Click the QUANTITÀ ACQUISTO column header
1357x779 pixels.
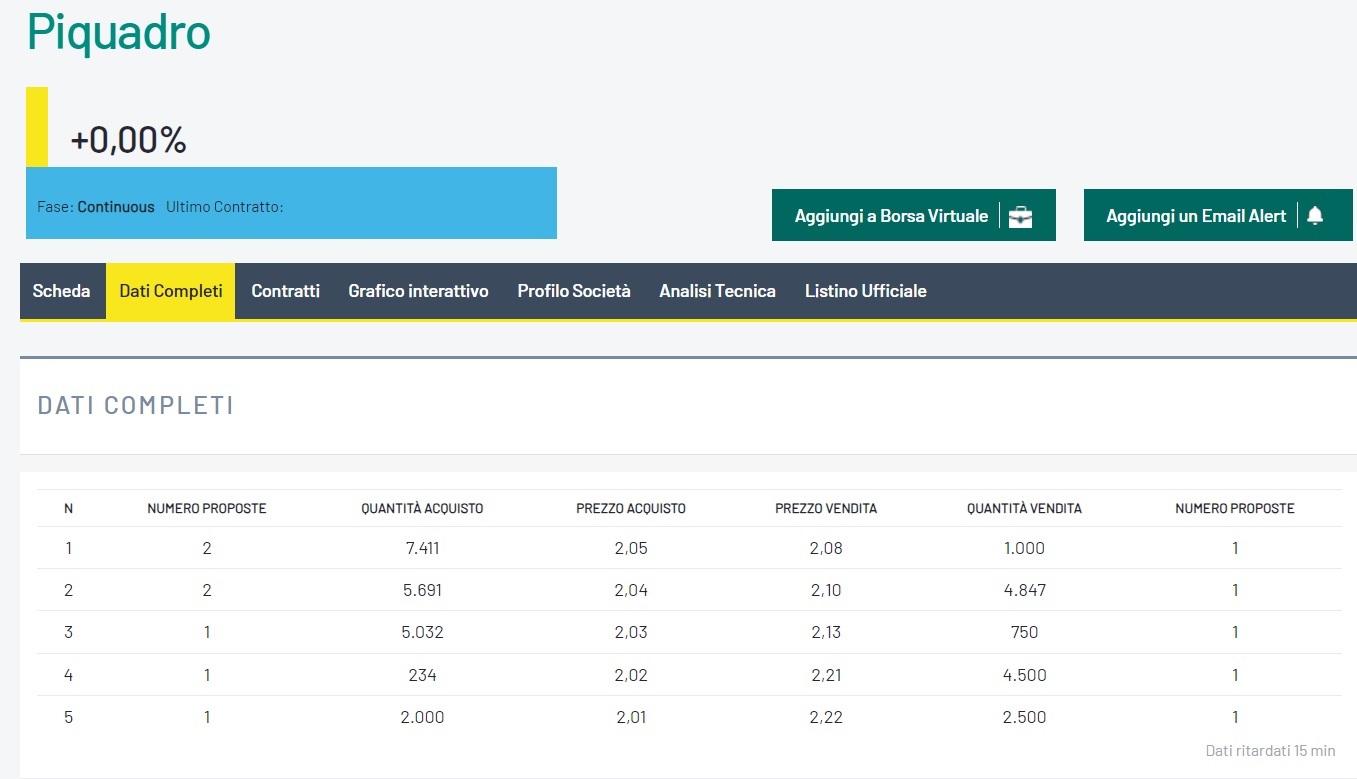point(422,508)
